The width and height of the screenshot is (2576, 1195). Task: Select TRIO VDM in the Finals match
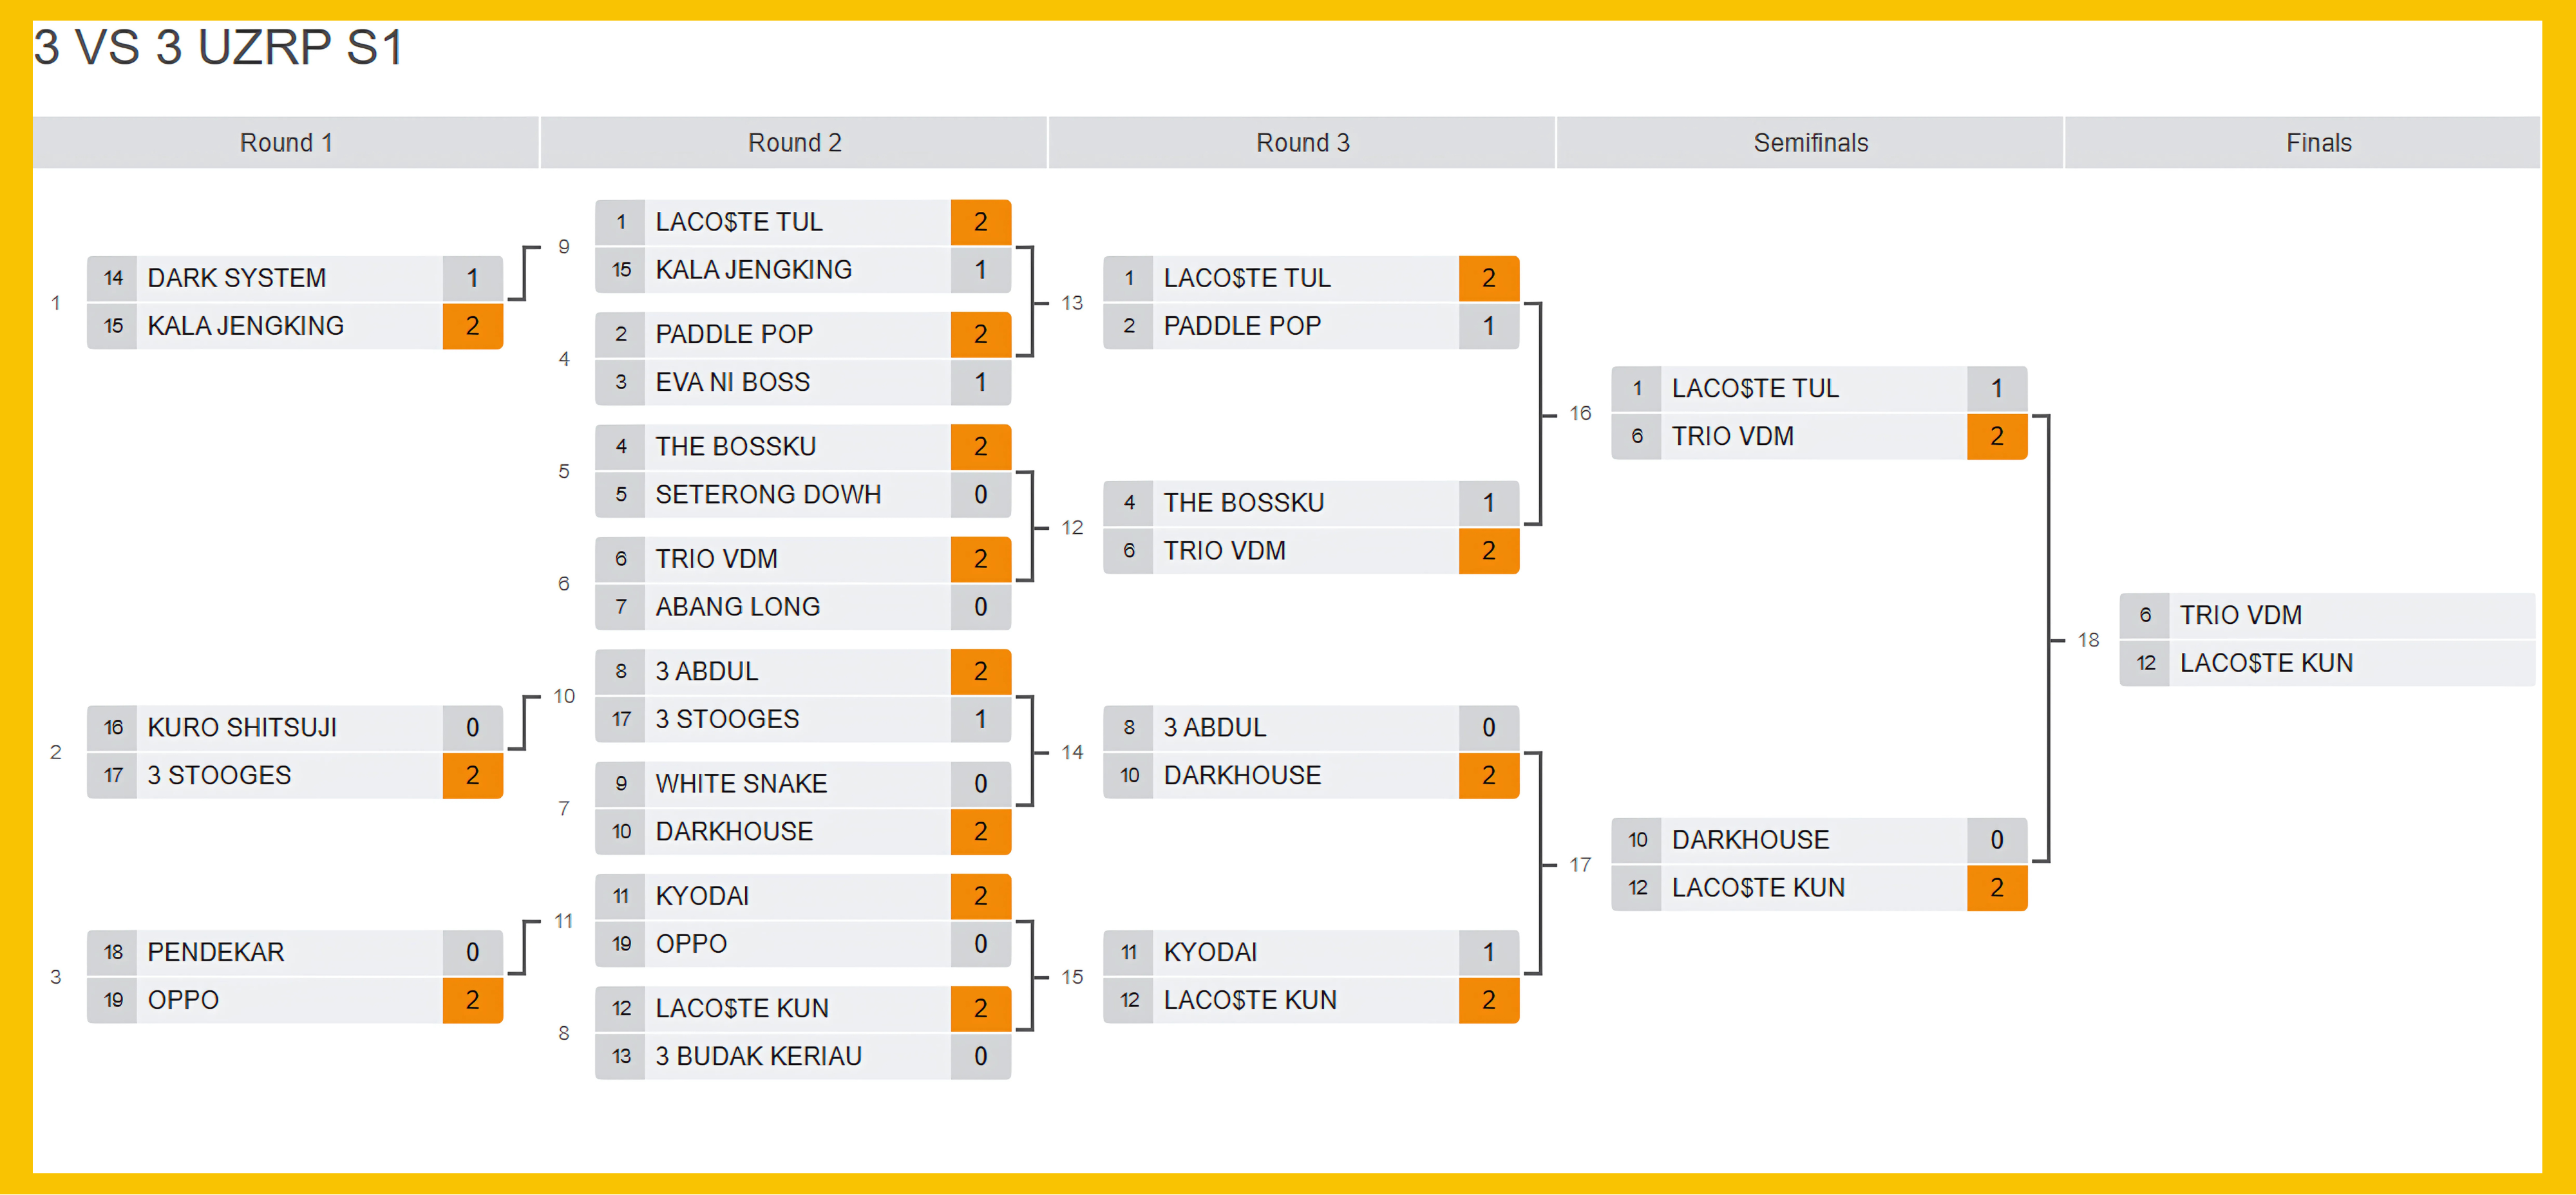2240,615
